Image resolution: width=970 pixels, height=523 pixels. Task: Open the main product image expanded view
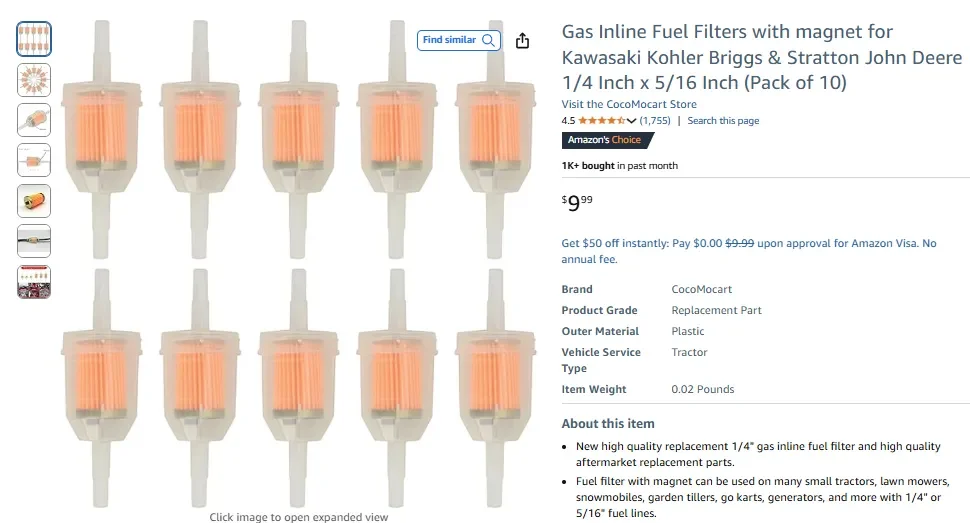coord(297,260)
